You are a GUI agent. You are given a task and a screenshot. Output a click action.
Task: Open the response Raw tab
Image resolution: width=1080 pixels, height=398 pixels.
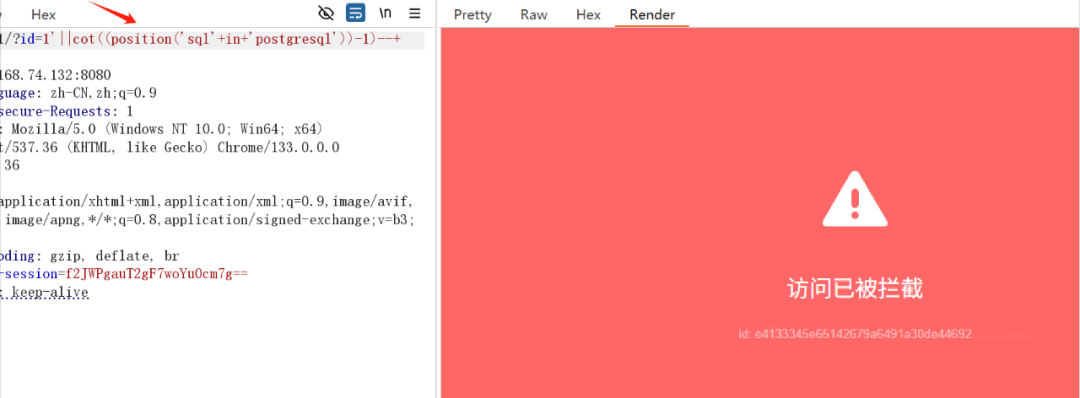(x=534, y=14)
